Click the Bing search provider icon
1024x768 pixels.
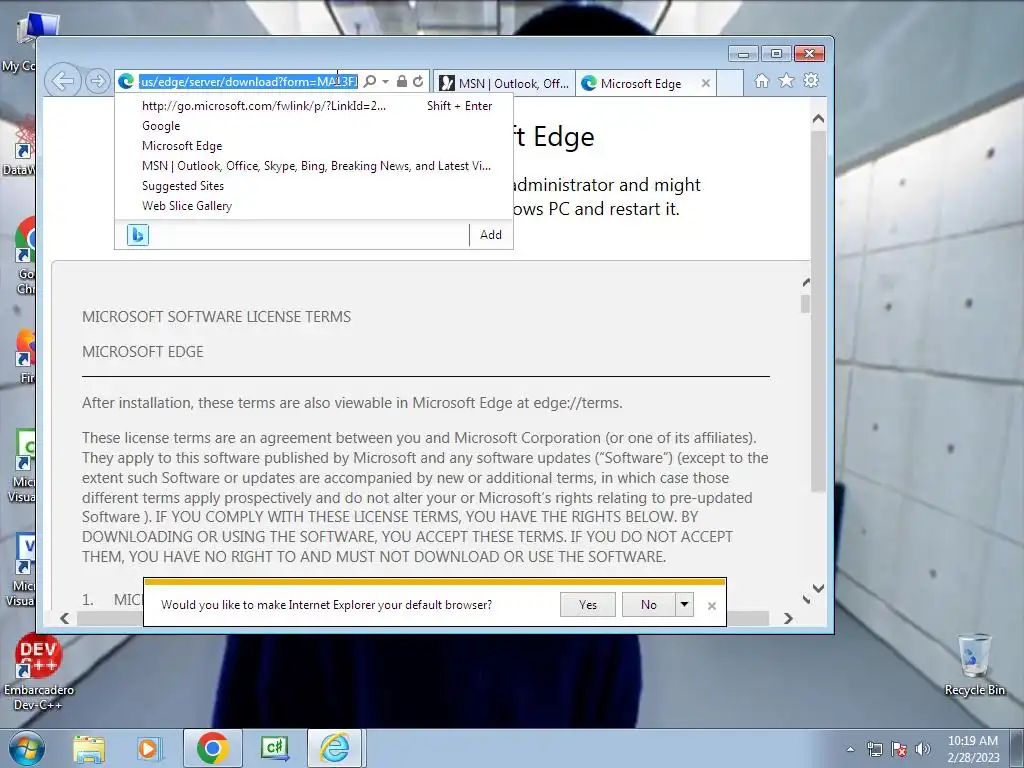pyautogui.click(x=138, y=235)
